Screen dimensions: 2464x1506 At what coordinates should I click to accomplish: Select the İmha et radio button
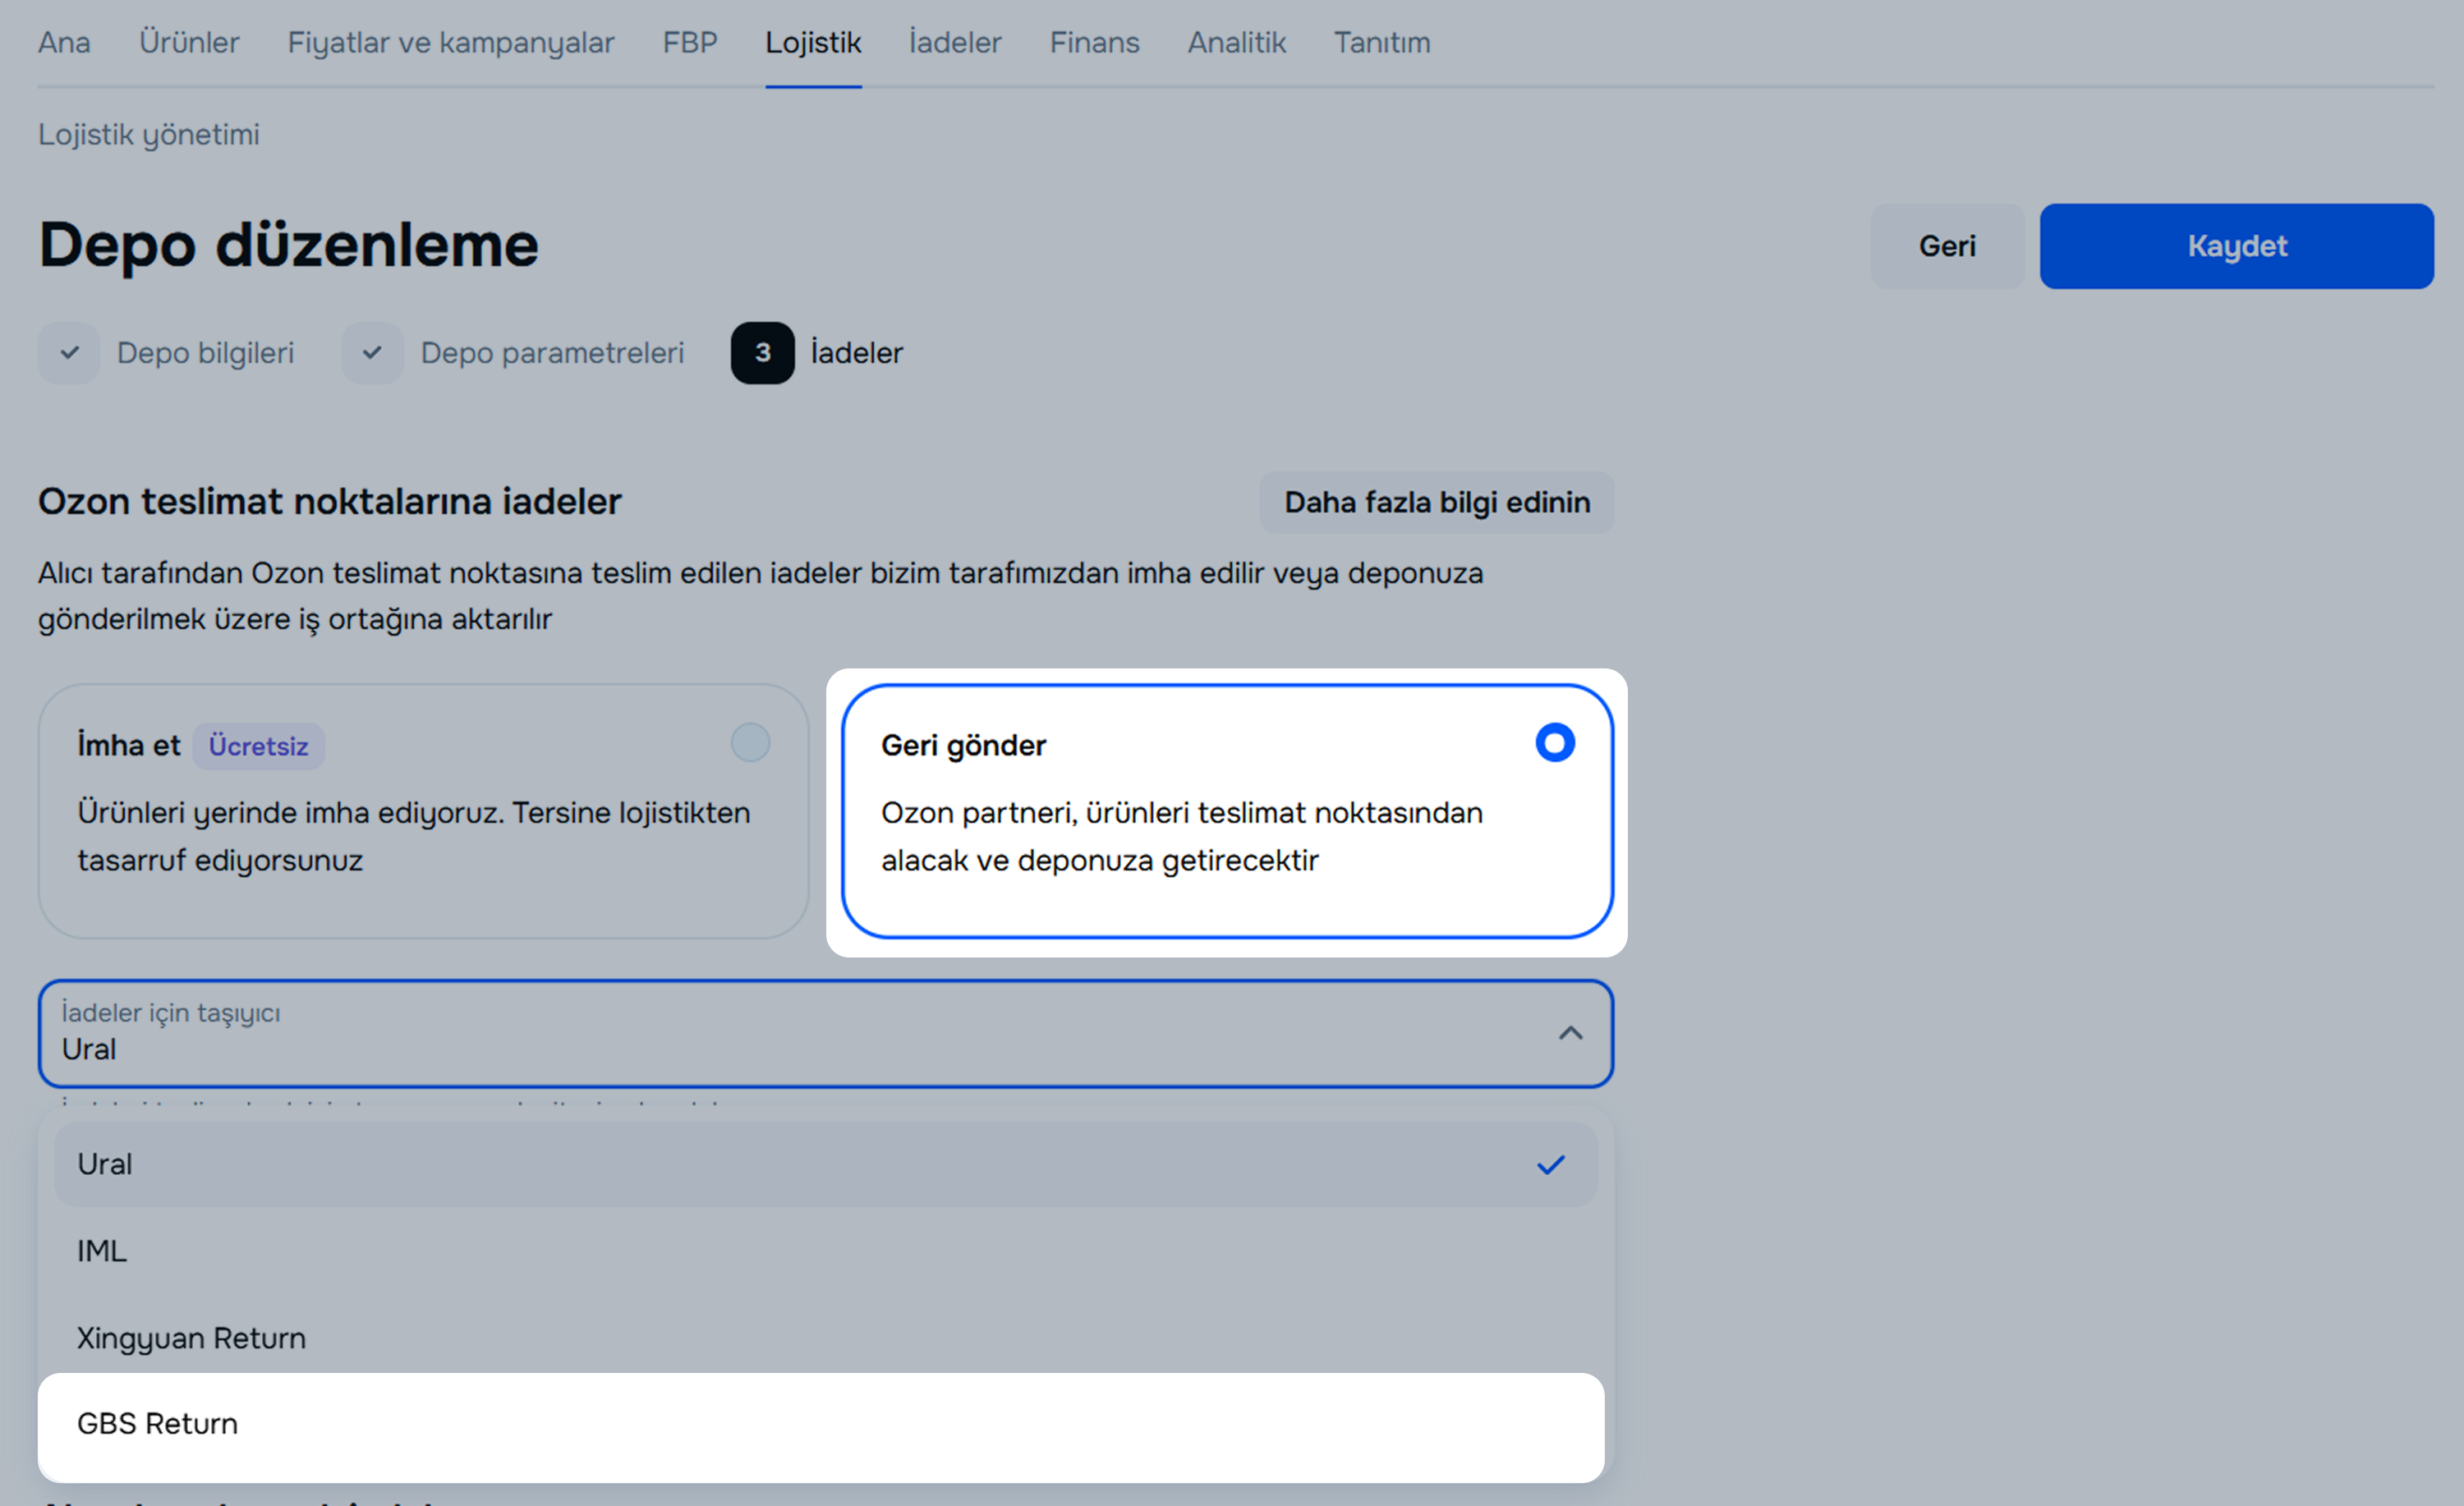750,743
